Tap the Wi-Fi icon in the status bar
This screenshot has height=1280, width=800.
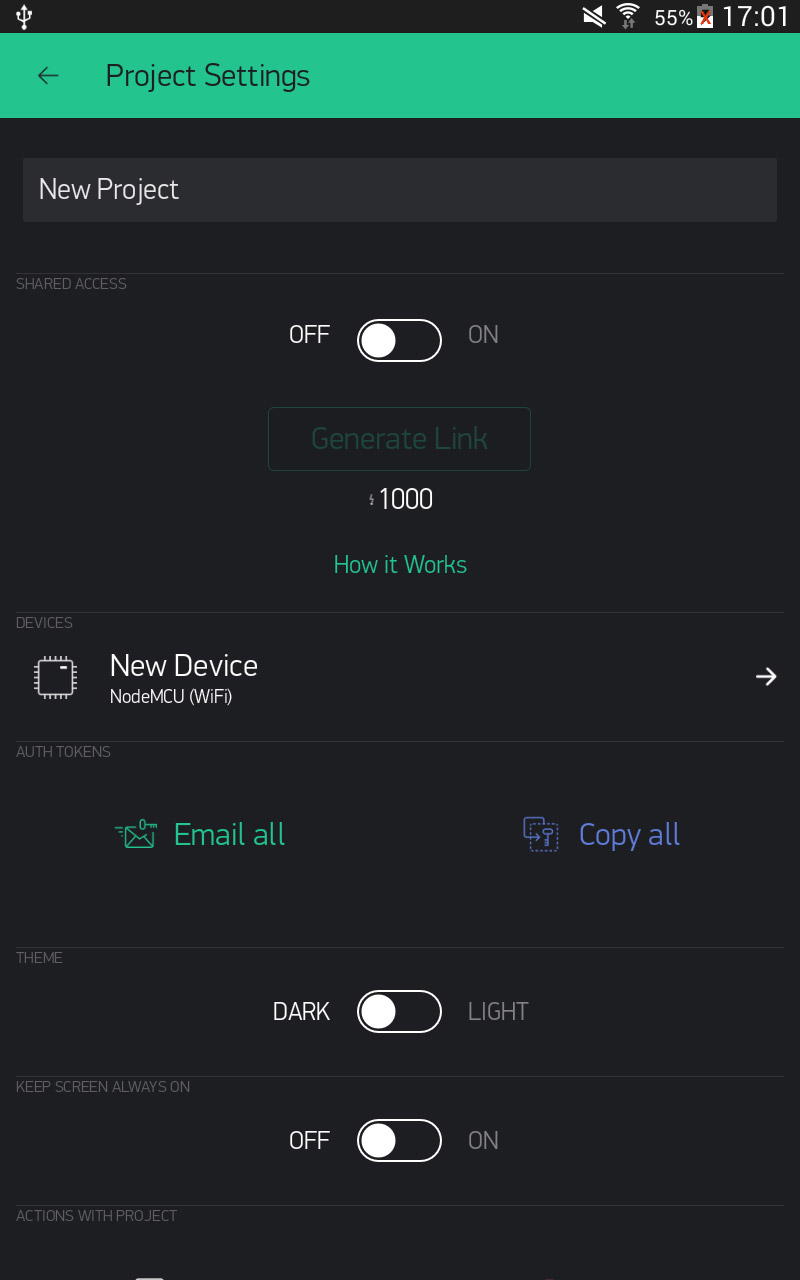pos(627,16)
